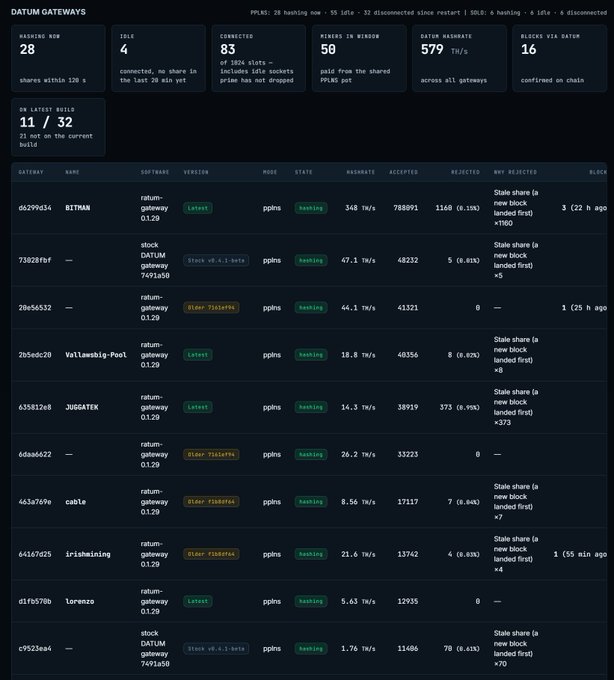This screenshot has height=680, width=614.
Task: Click the JUGGATEK gateway name
Action: [82, 407]
